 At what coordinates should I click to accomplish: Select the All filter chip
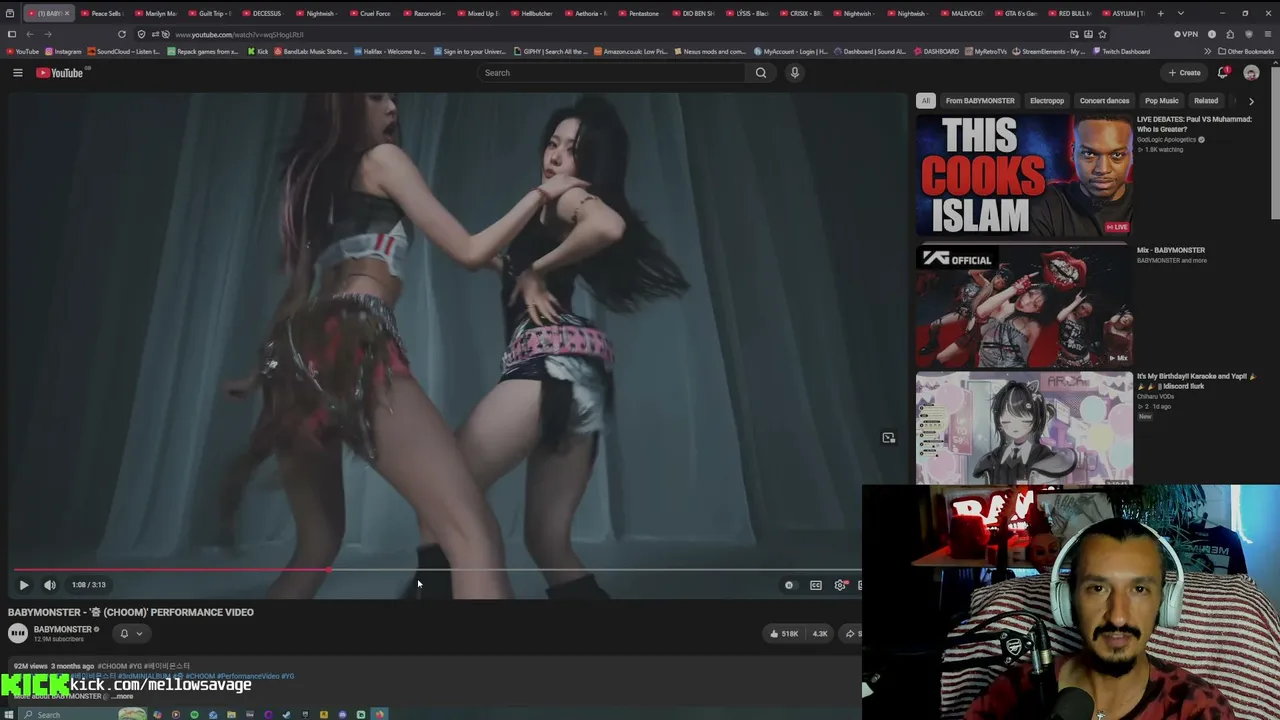926,101
